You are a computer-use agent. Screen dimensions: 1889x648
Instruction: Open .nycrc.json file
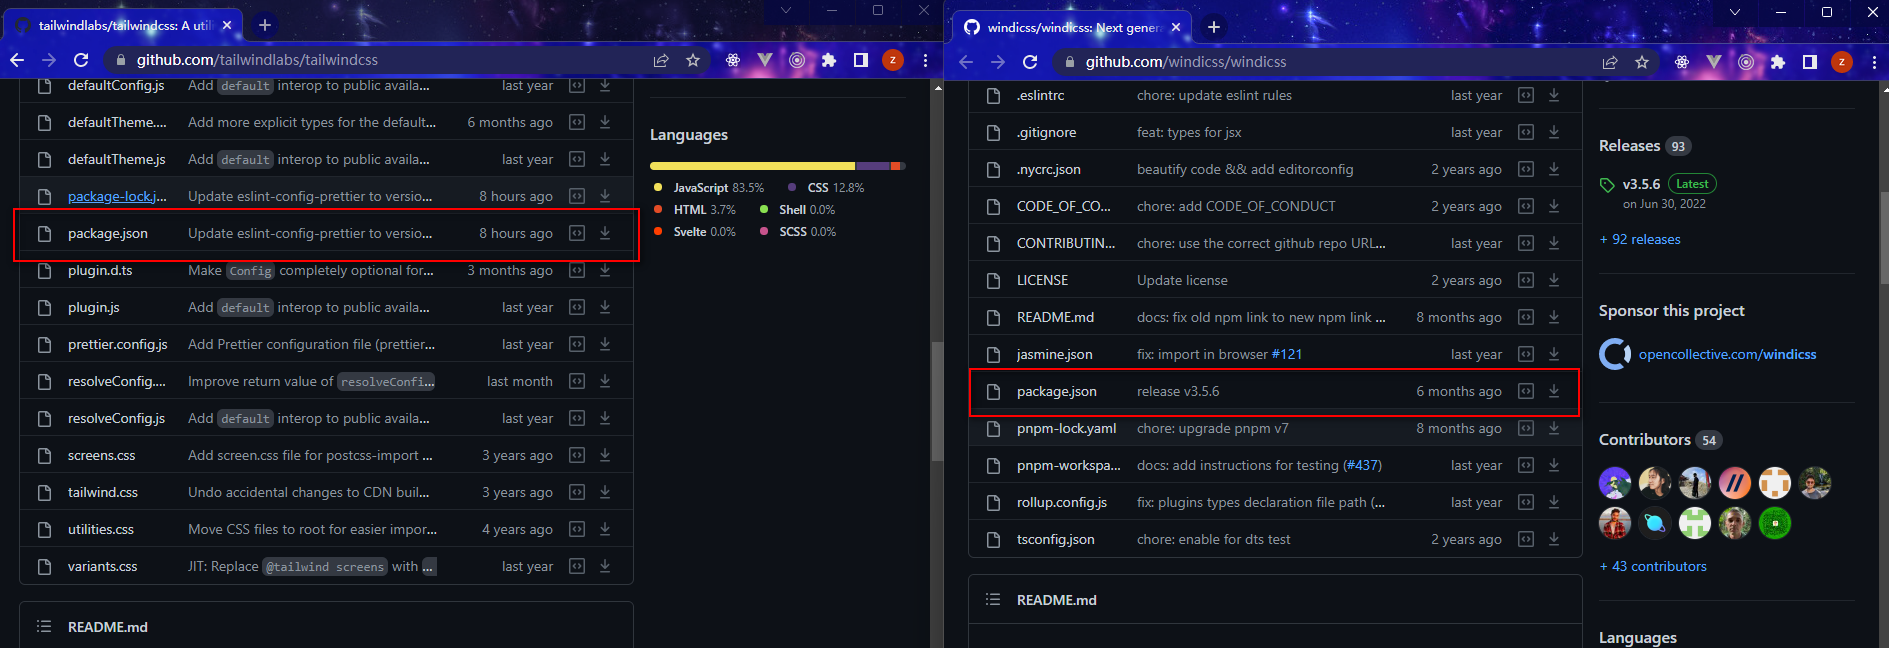pos(1048,169)
